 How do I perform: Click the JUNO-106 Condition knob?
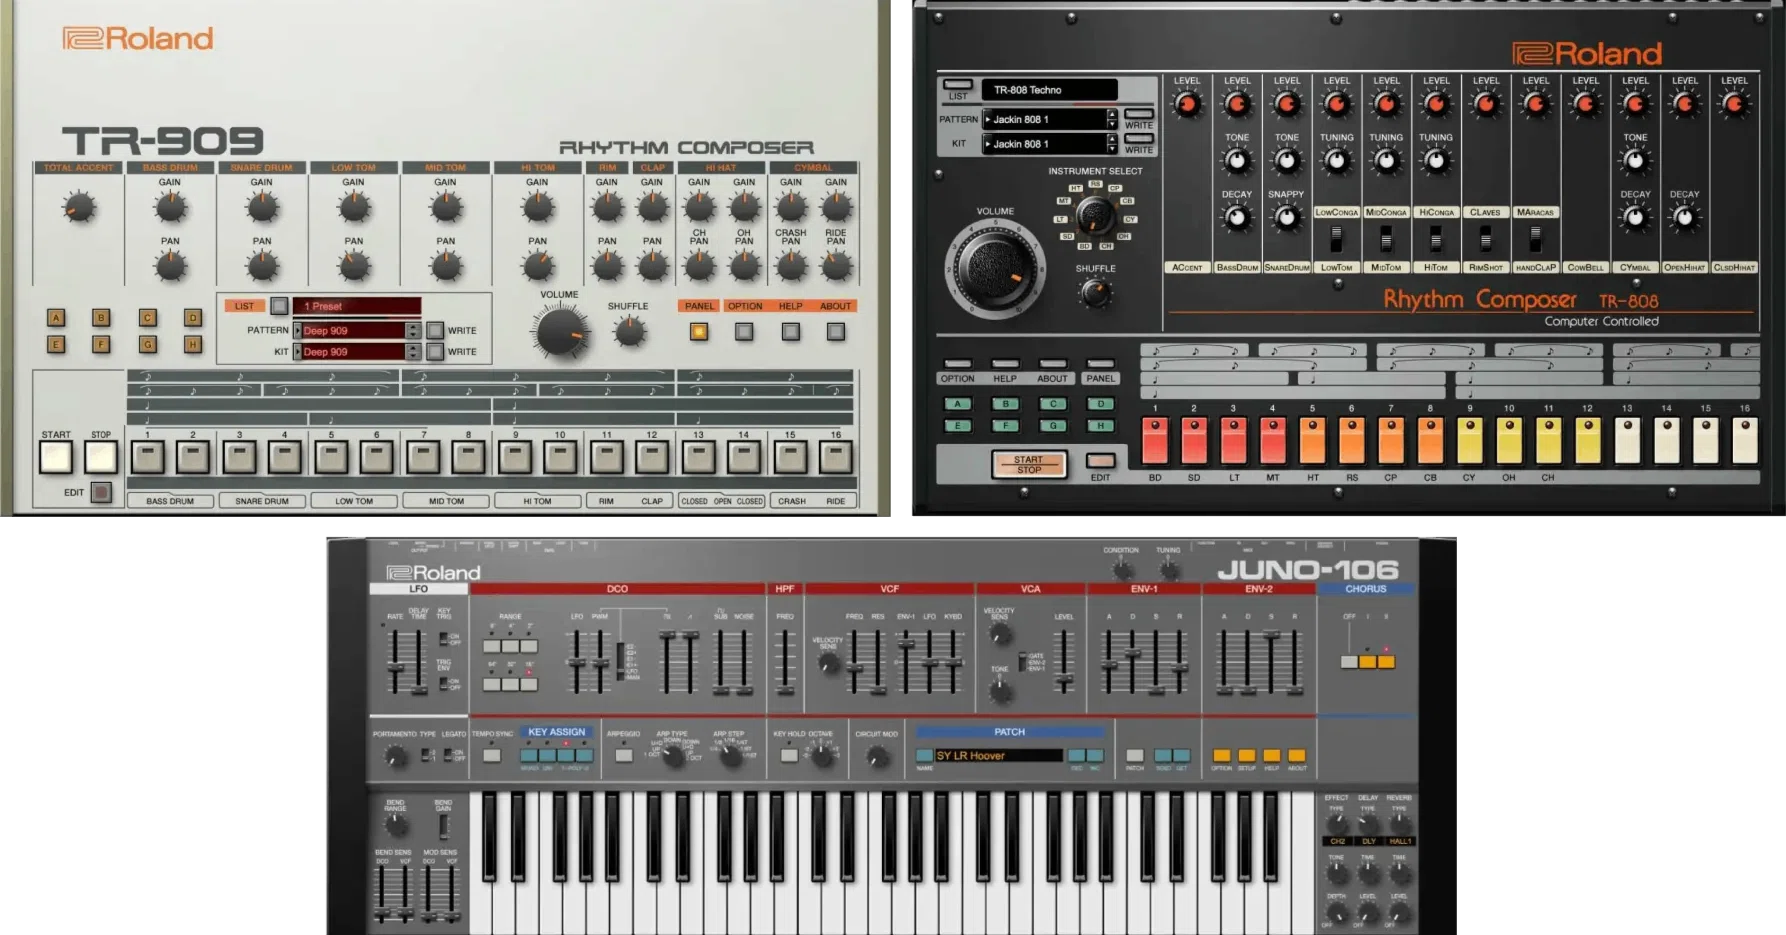click(1121, 568)
